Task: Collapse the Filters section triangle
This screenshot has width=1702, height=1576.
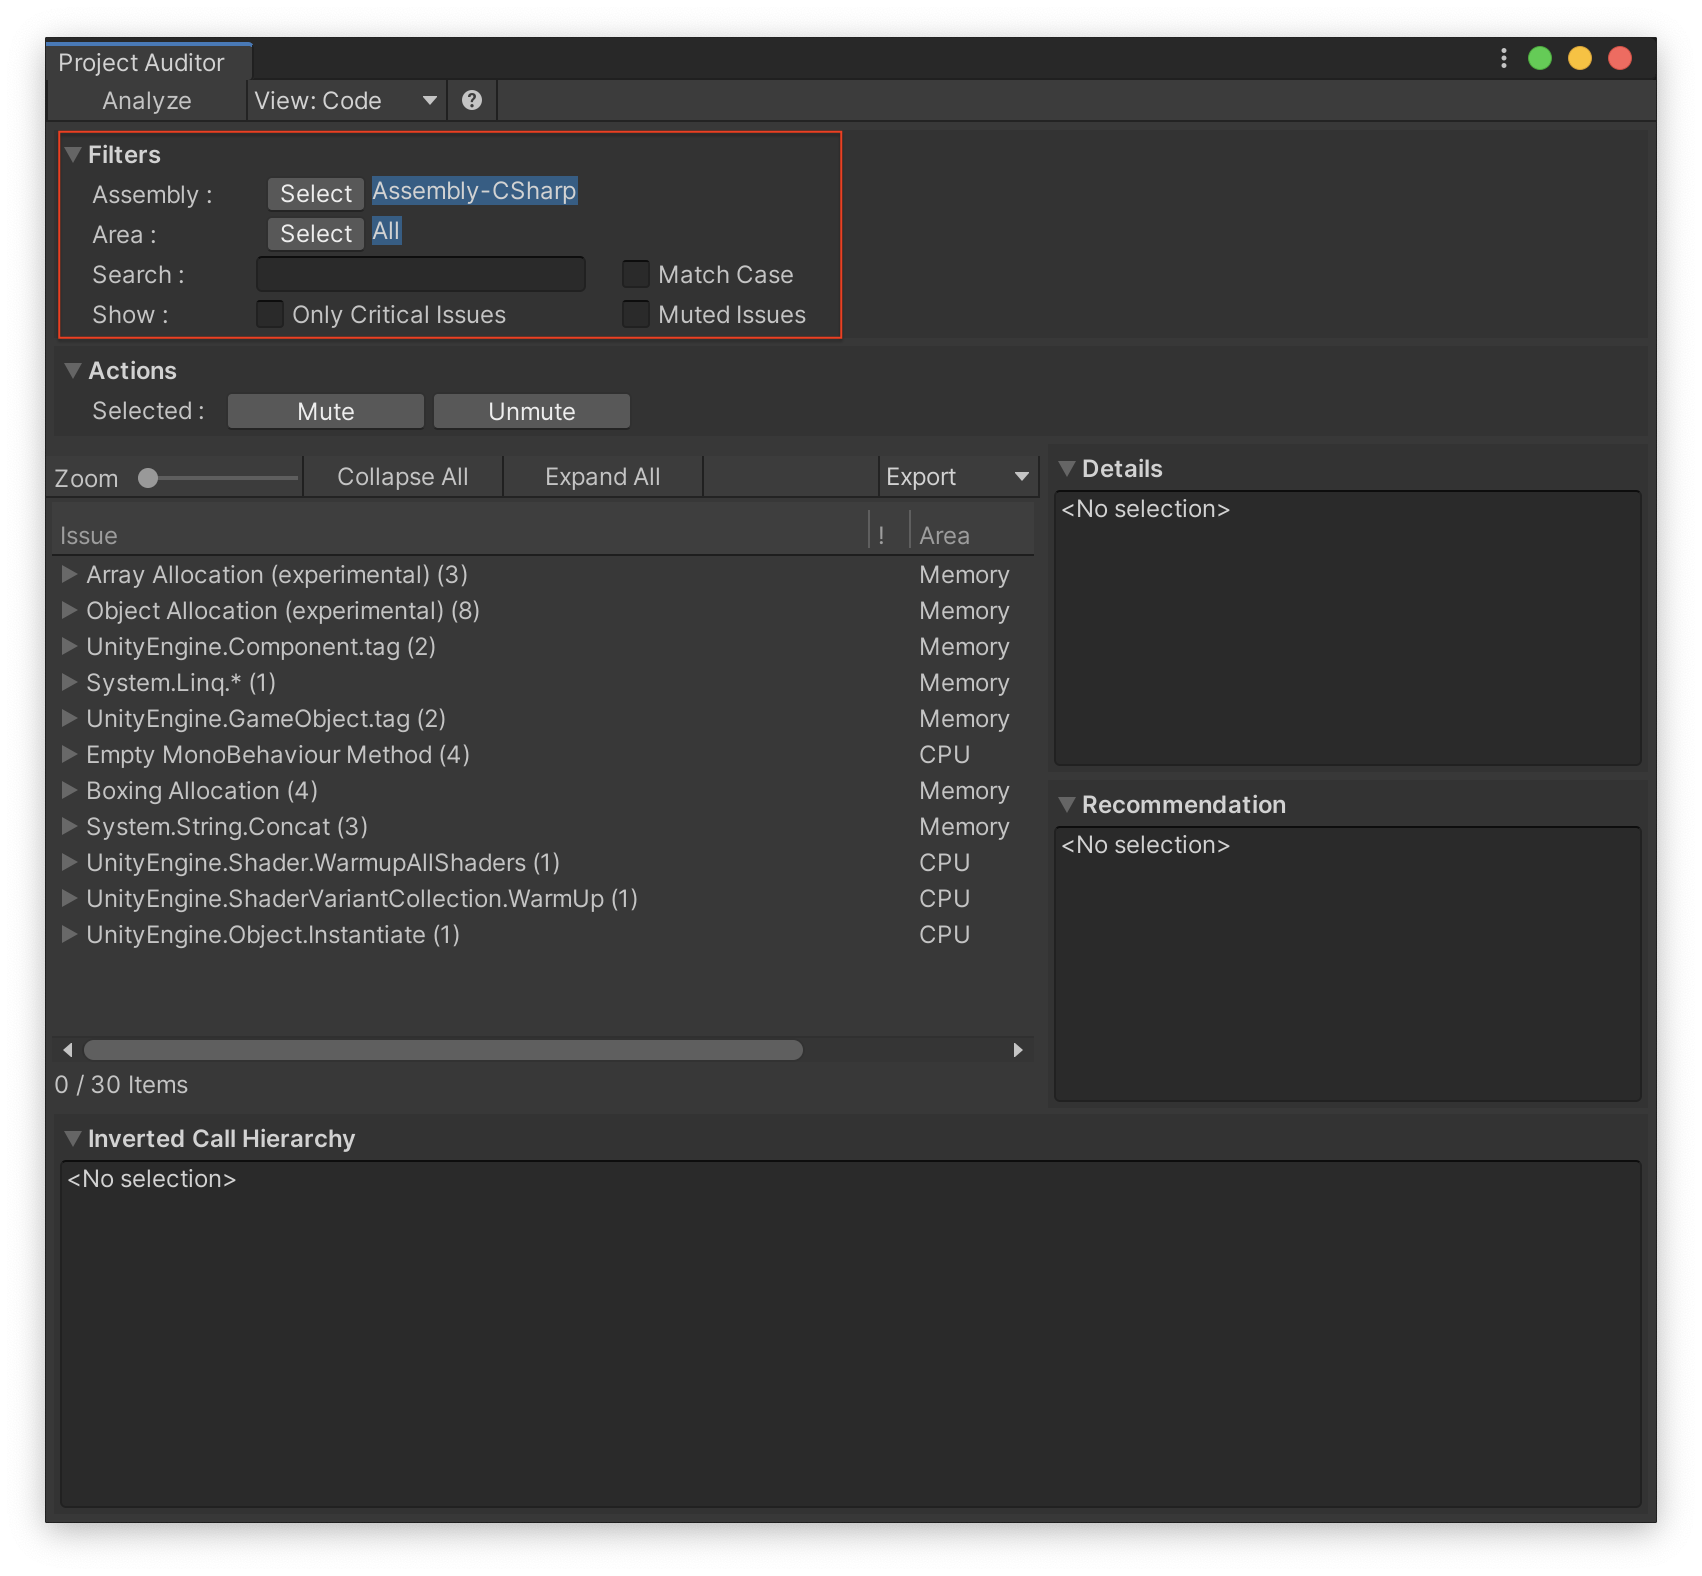Action: (73, 155)
